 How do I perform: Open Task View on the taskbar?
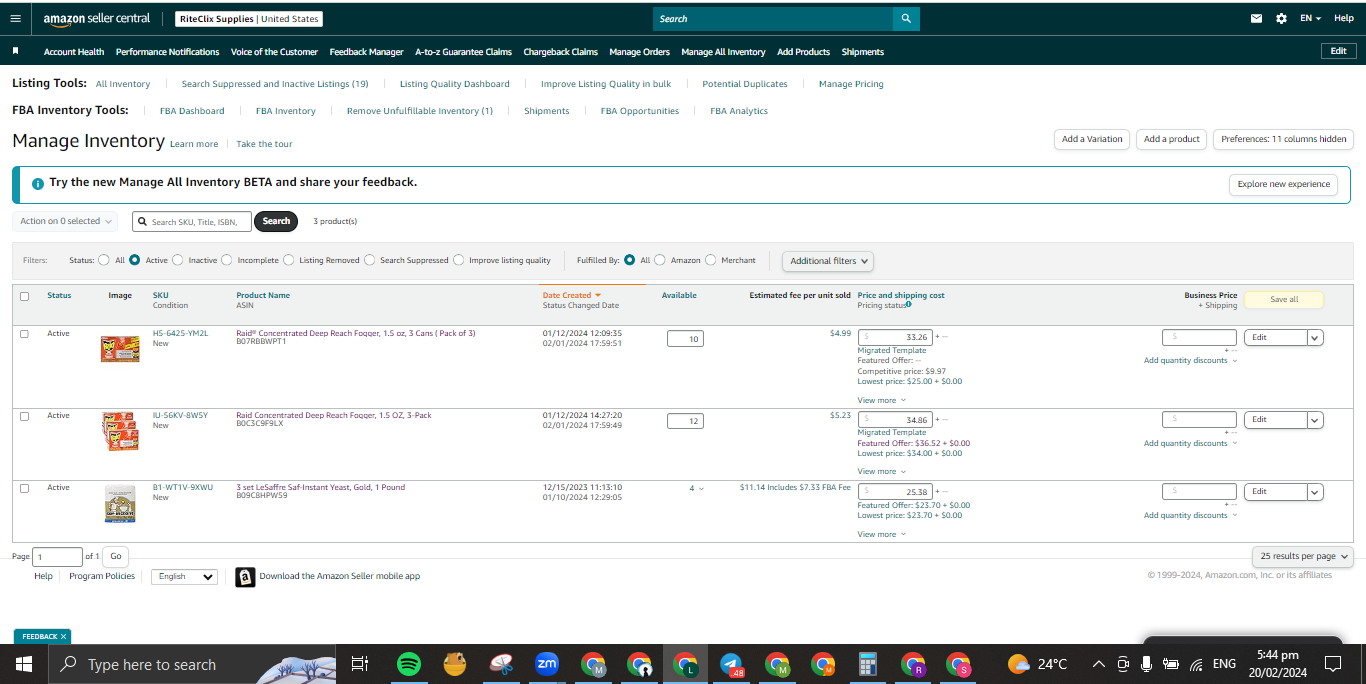pyautogui.click(x=360, y=664)
